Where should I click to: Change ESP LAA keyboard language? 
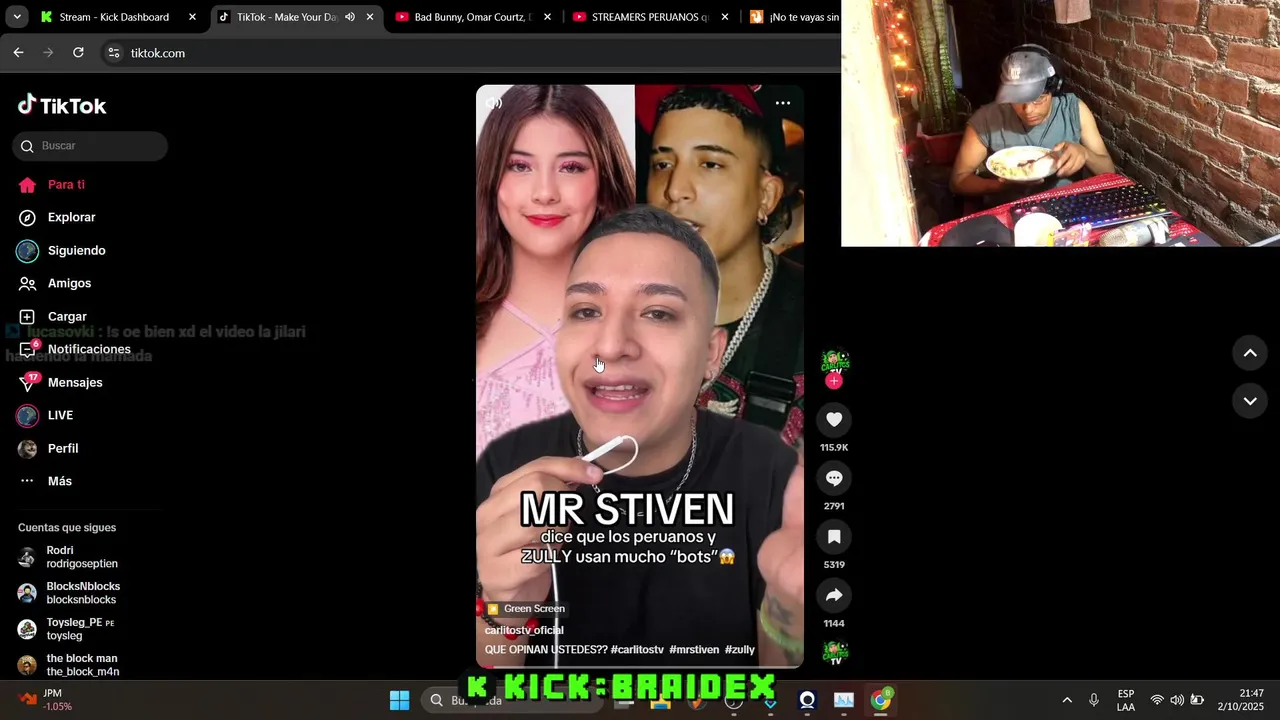1126,700
